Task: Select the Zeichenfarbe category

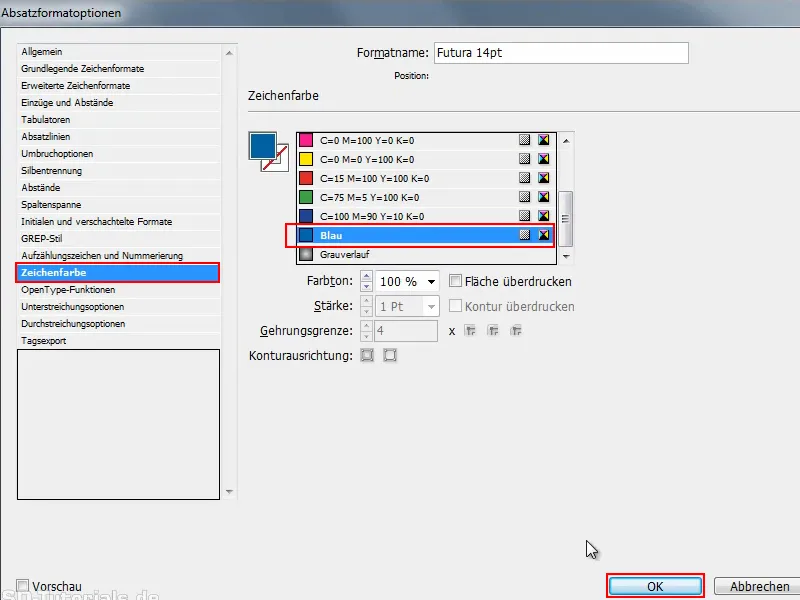Action: point(118,272)
